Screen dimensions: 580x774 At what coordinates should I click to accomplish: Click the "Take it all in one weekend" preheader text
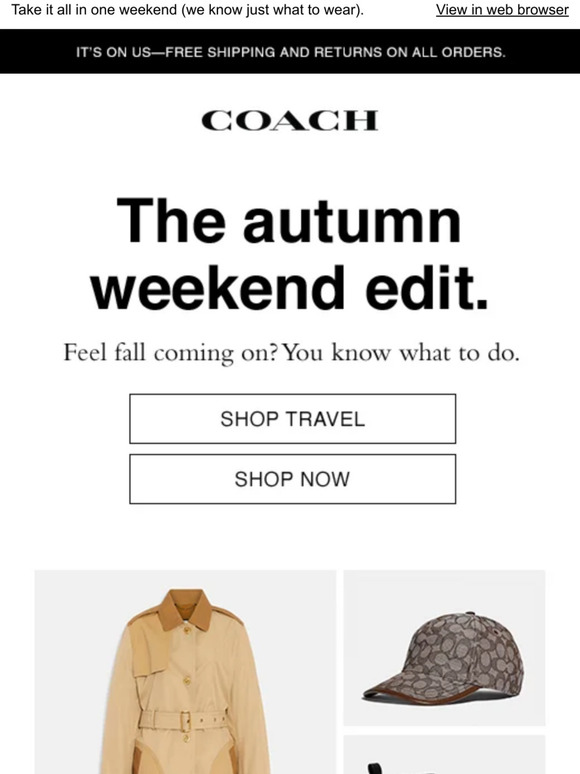tap(95, 9)
